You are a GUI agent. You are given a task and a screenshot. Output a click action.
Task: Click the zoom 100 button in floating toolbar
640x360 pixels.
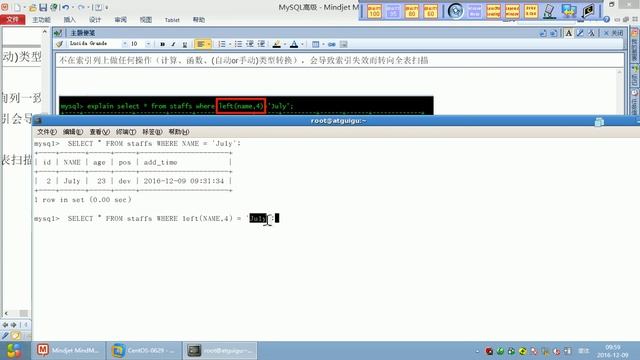click(x=374, y=11)
